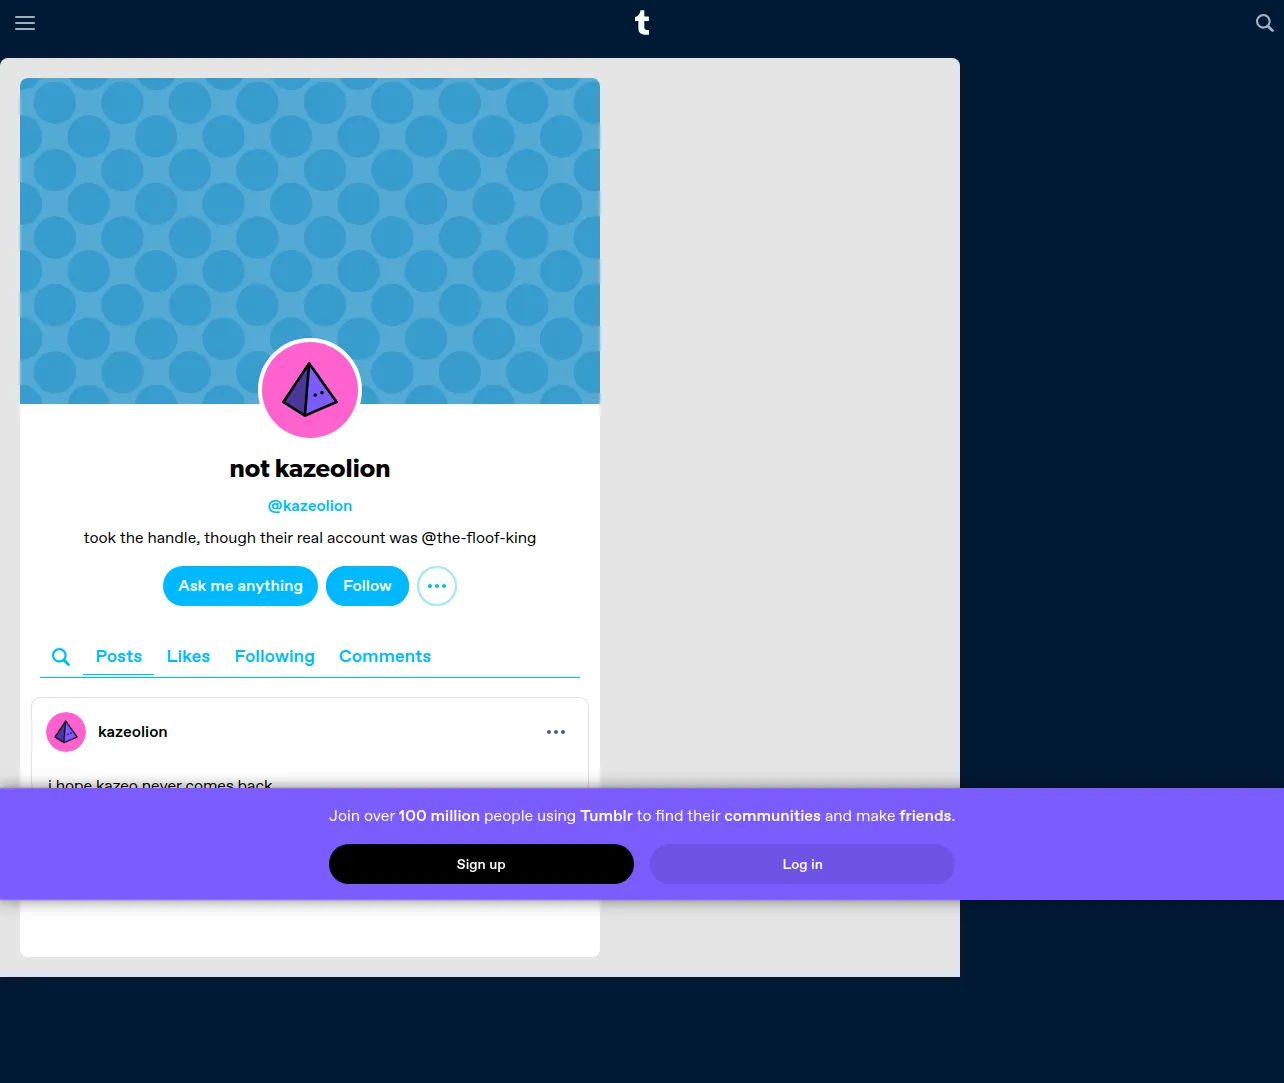The height and width of the screenshot is (1083, 1284).
Task: Click the black Sign up button
Action: click(x=481, y=864)
